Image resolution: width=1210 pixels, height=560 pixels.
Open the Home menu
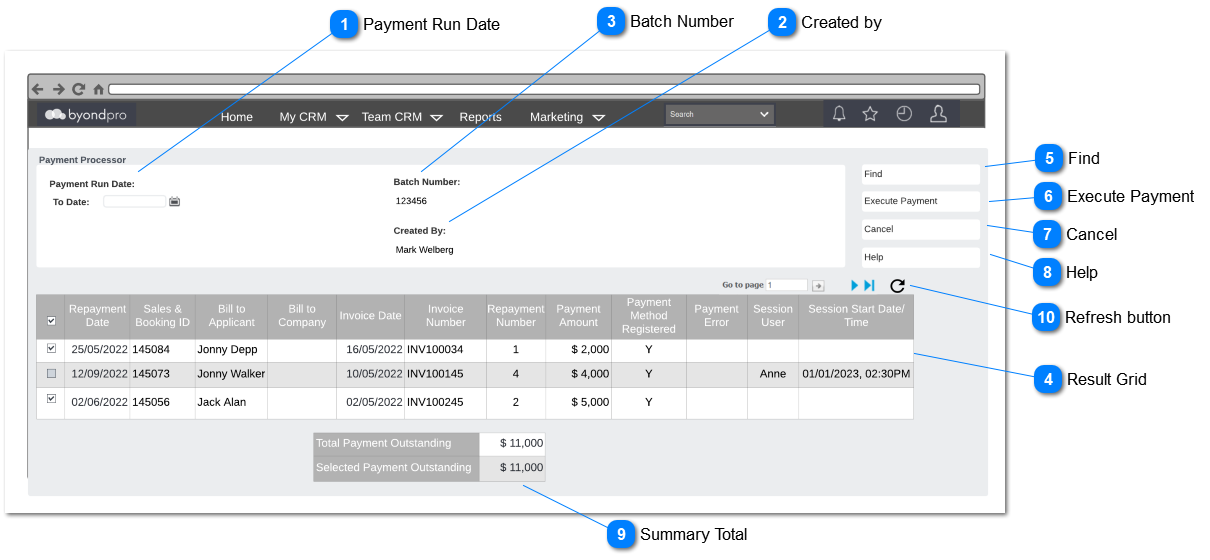[x=237, y=117]
